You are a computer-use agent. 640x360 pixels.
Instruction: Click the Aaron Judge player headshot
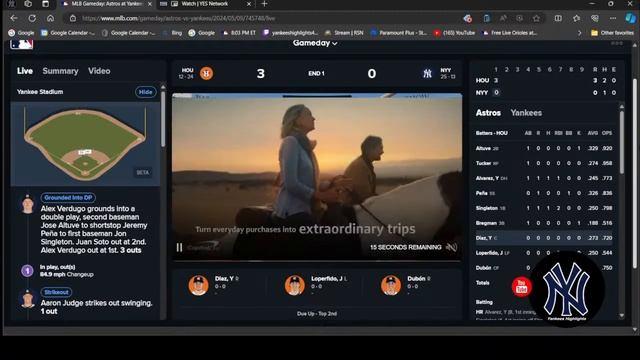(x=28, y=299)
